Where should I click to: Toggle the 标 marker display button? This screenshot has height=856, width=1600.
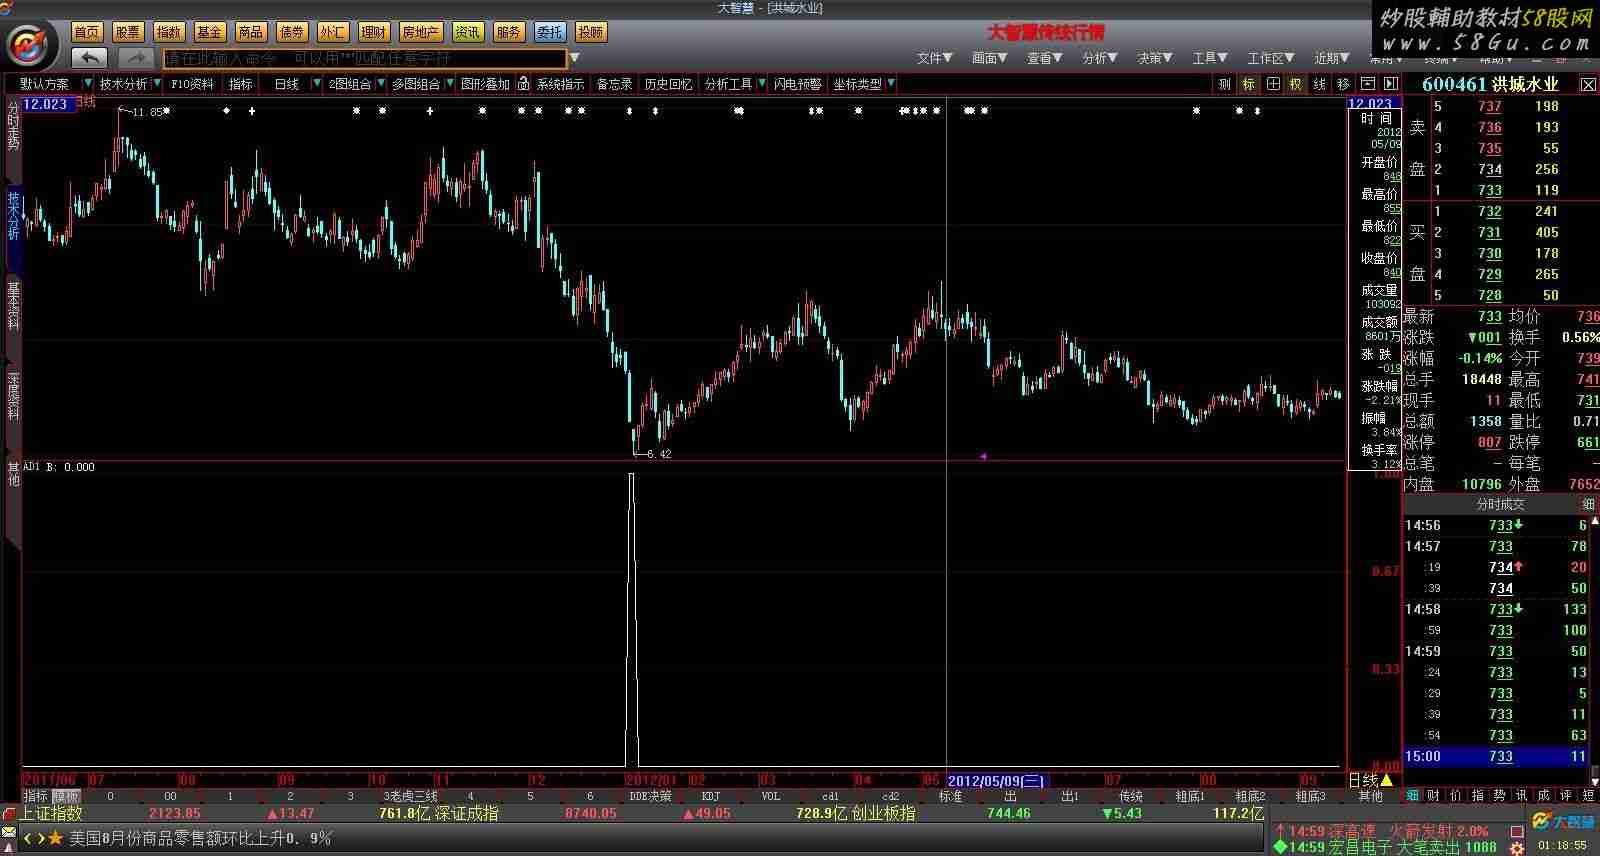(x=1248, y=84)
